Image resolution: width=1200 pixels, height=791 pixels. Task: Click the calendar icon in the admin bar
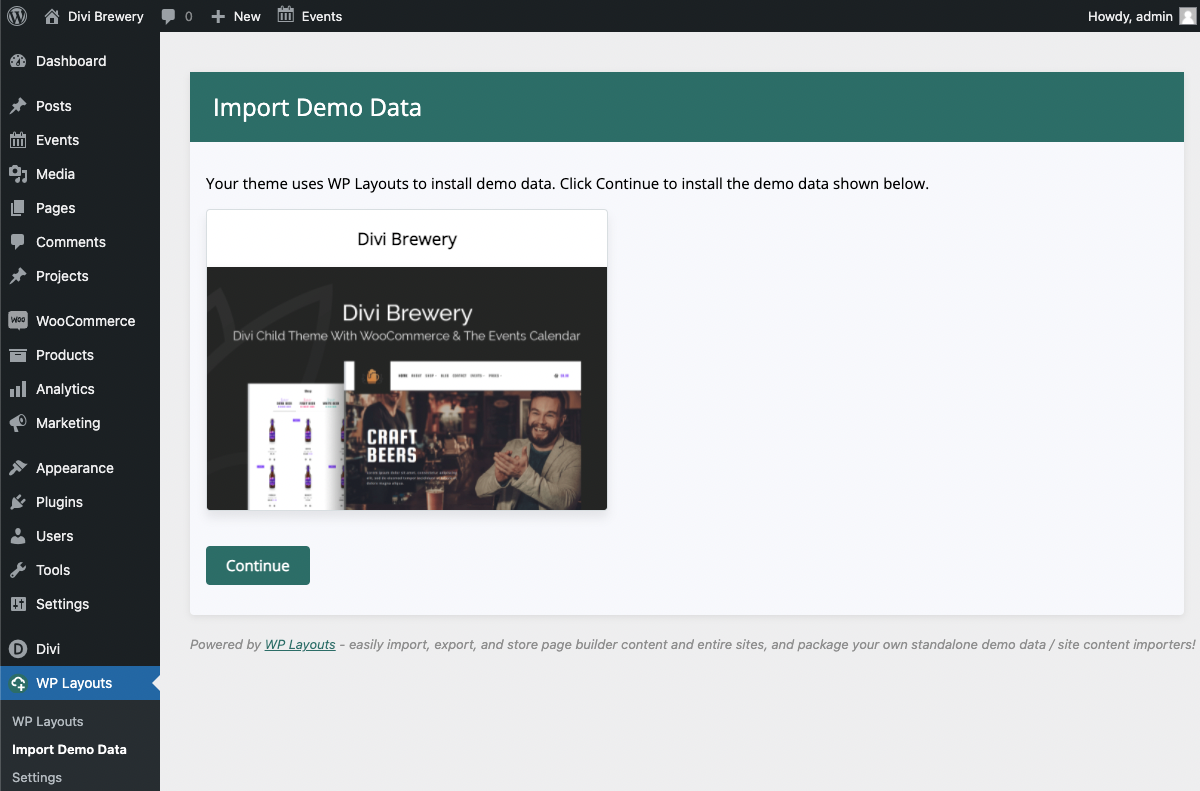click(x=286, y=15)
